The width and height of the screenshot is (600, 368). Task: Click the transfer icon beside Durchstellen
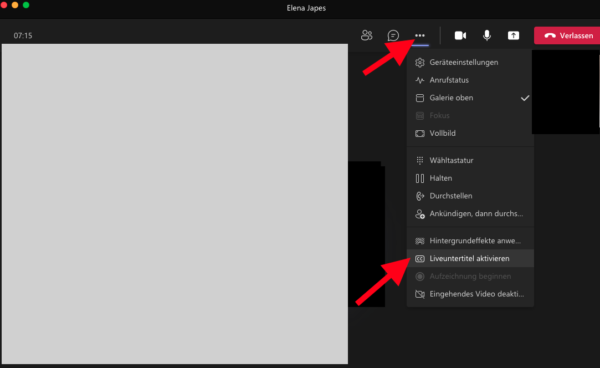pos(420,196)
